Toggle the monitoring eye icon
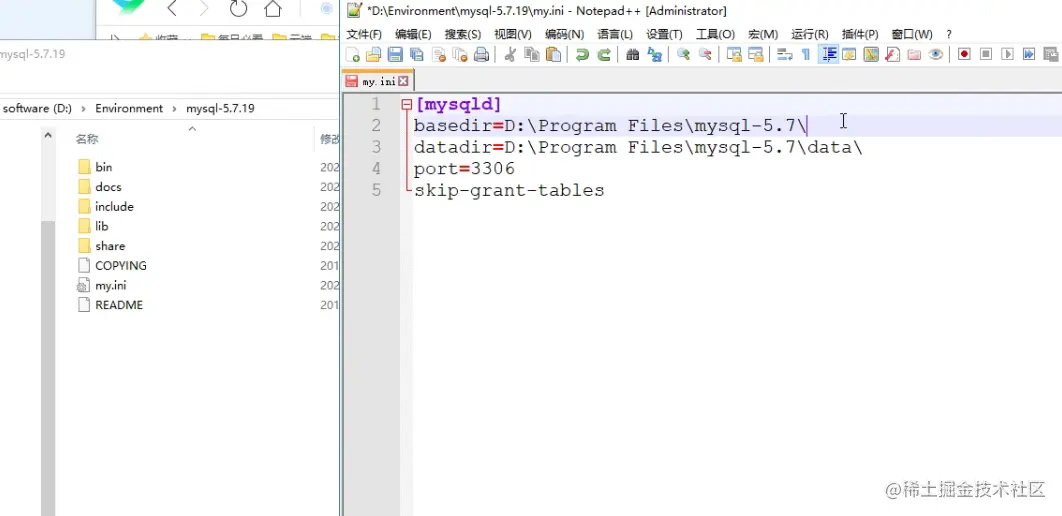The image size is (1062, 516). [936, 55]
